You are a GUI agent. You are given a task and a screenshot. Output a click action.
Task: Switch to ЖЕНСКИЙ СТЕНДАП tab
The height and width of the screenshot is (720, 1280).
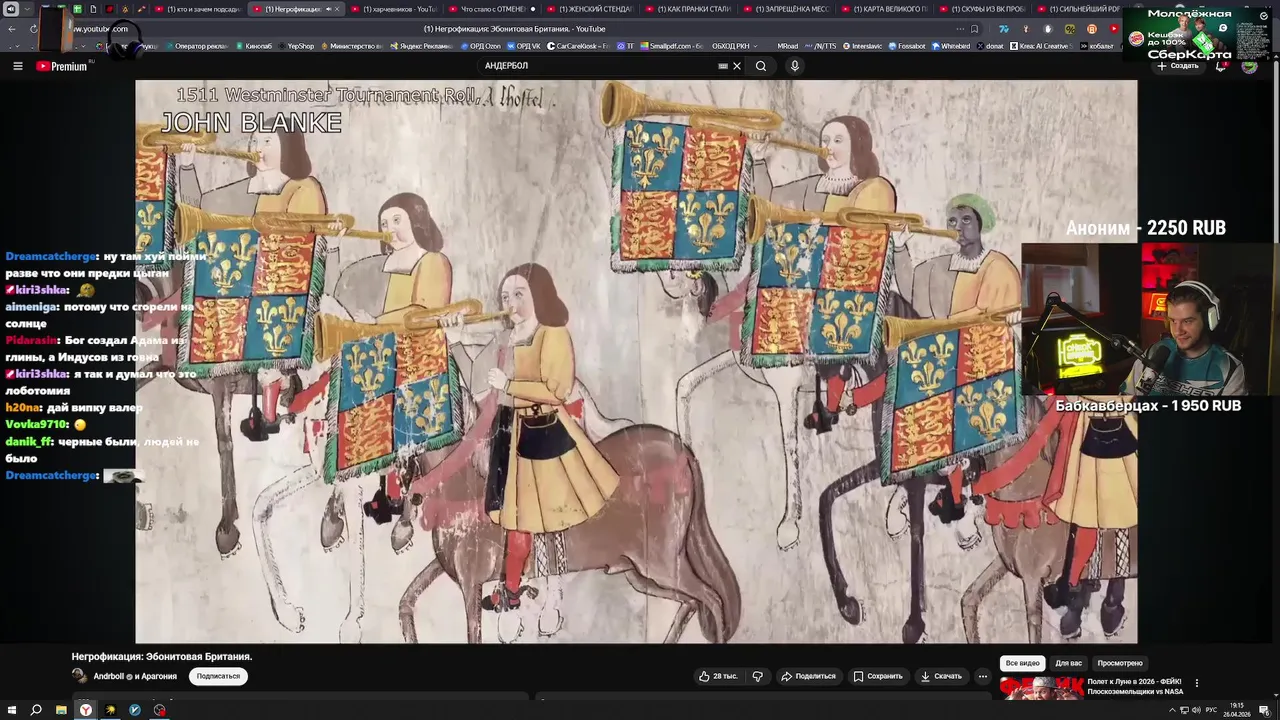[x=589, y=9]
